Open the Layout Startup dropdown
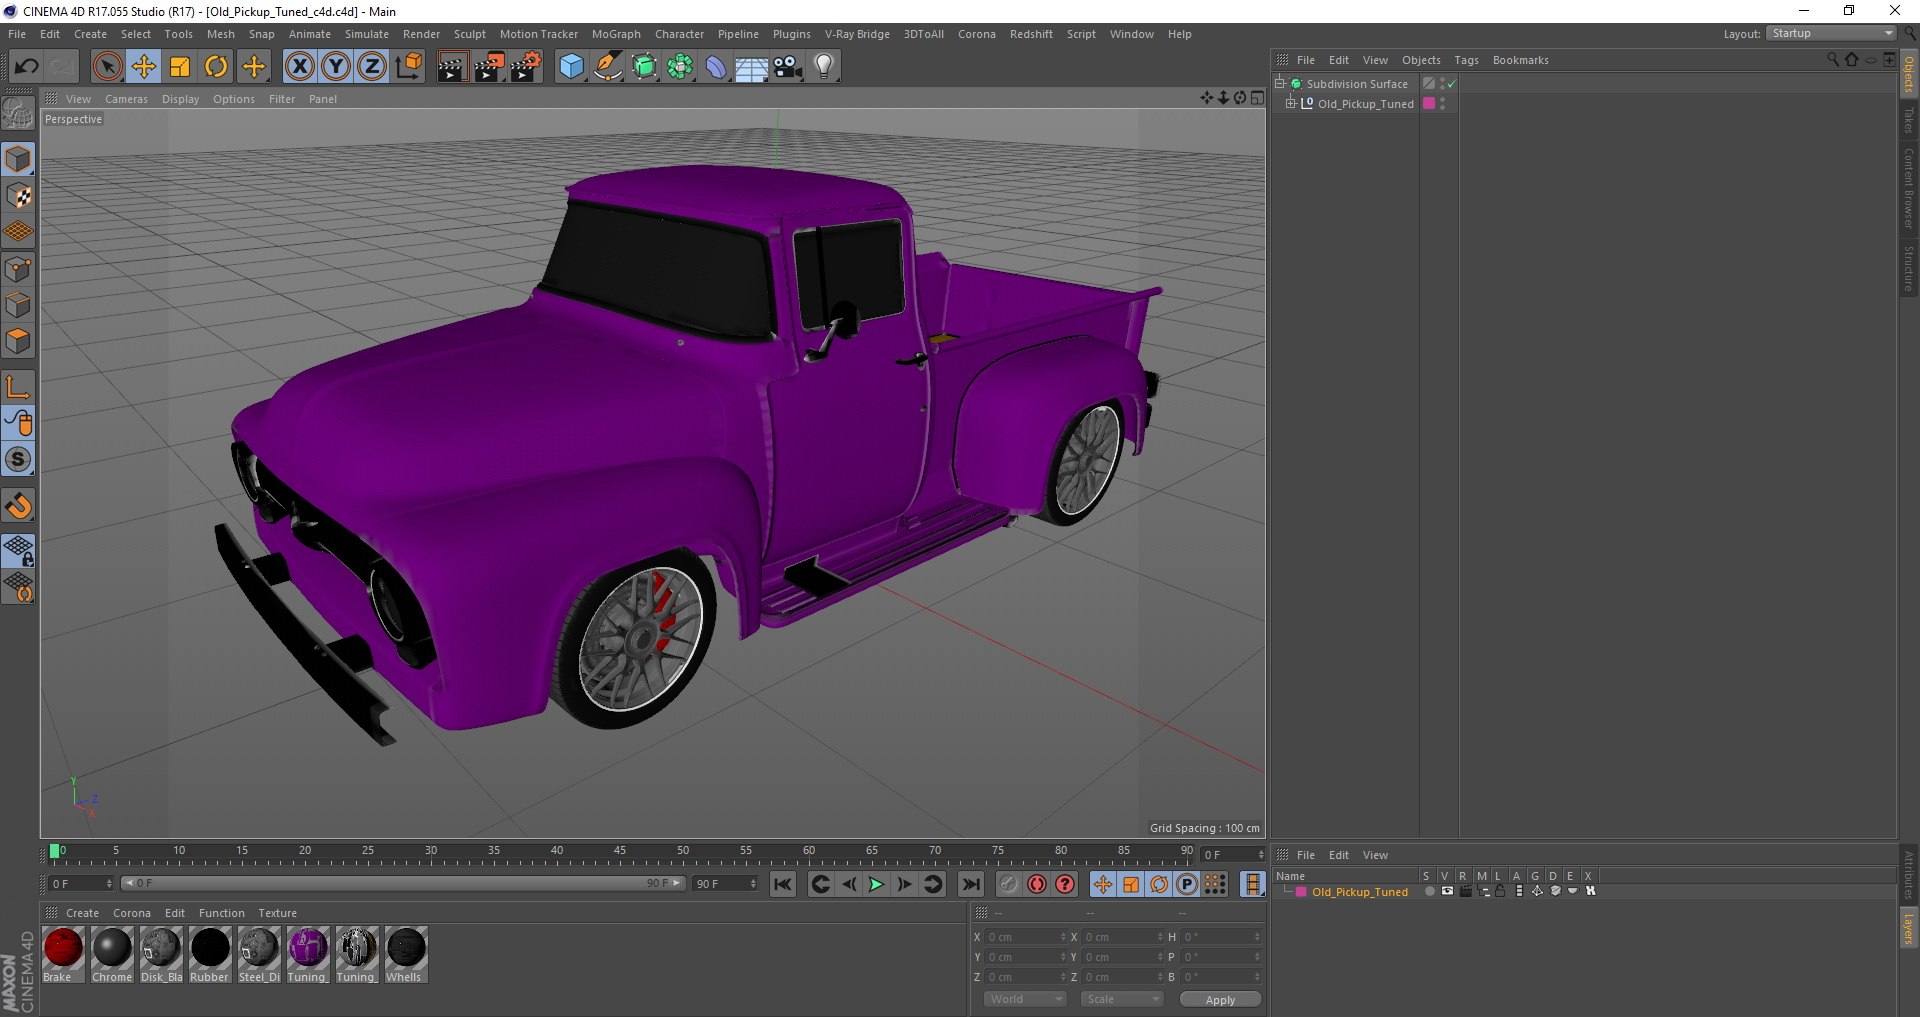The width and height of the screenshot is (1920, 1017). [x=1831, y=34]
